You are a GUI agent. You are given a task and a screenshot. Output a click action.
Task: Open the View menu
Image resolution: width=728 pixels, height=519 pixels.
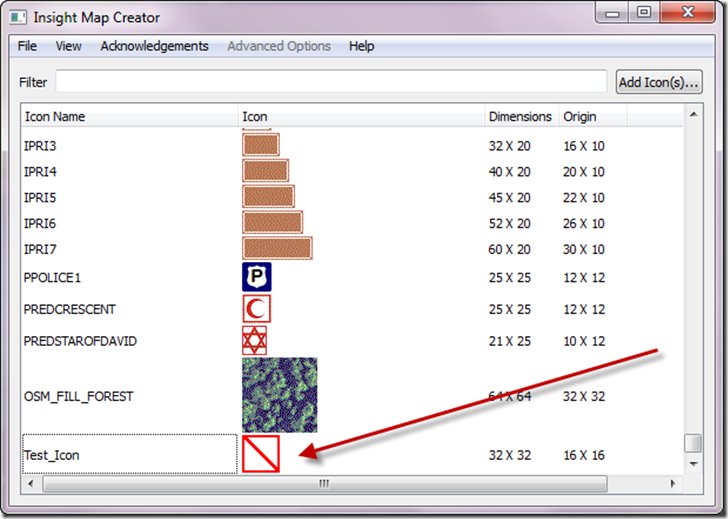69,46
